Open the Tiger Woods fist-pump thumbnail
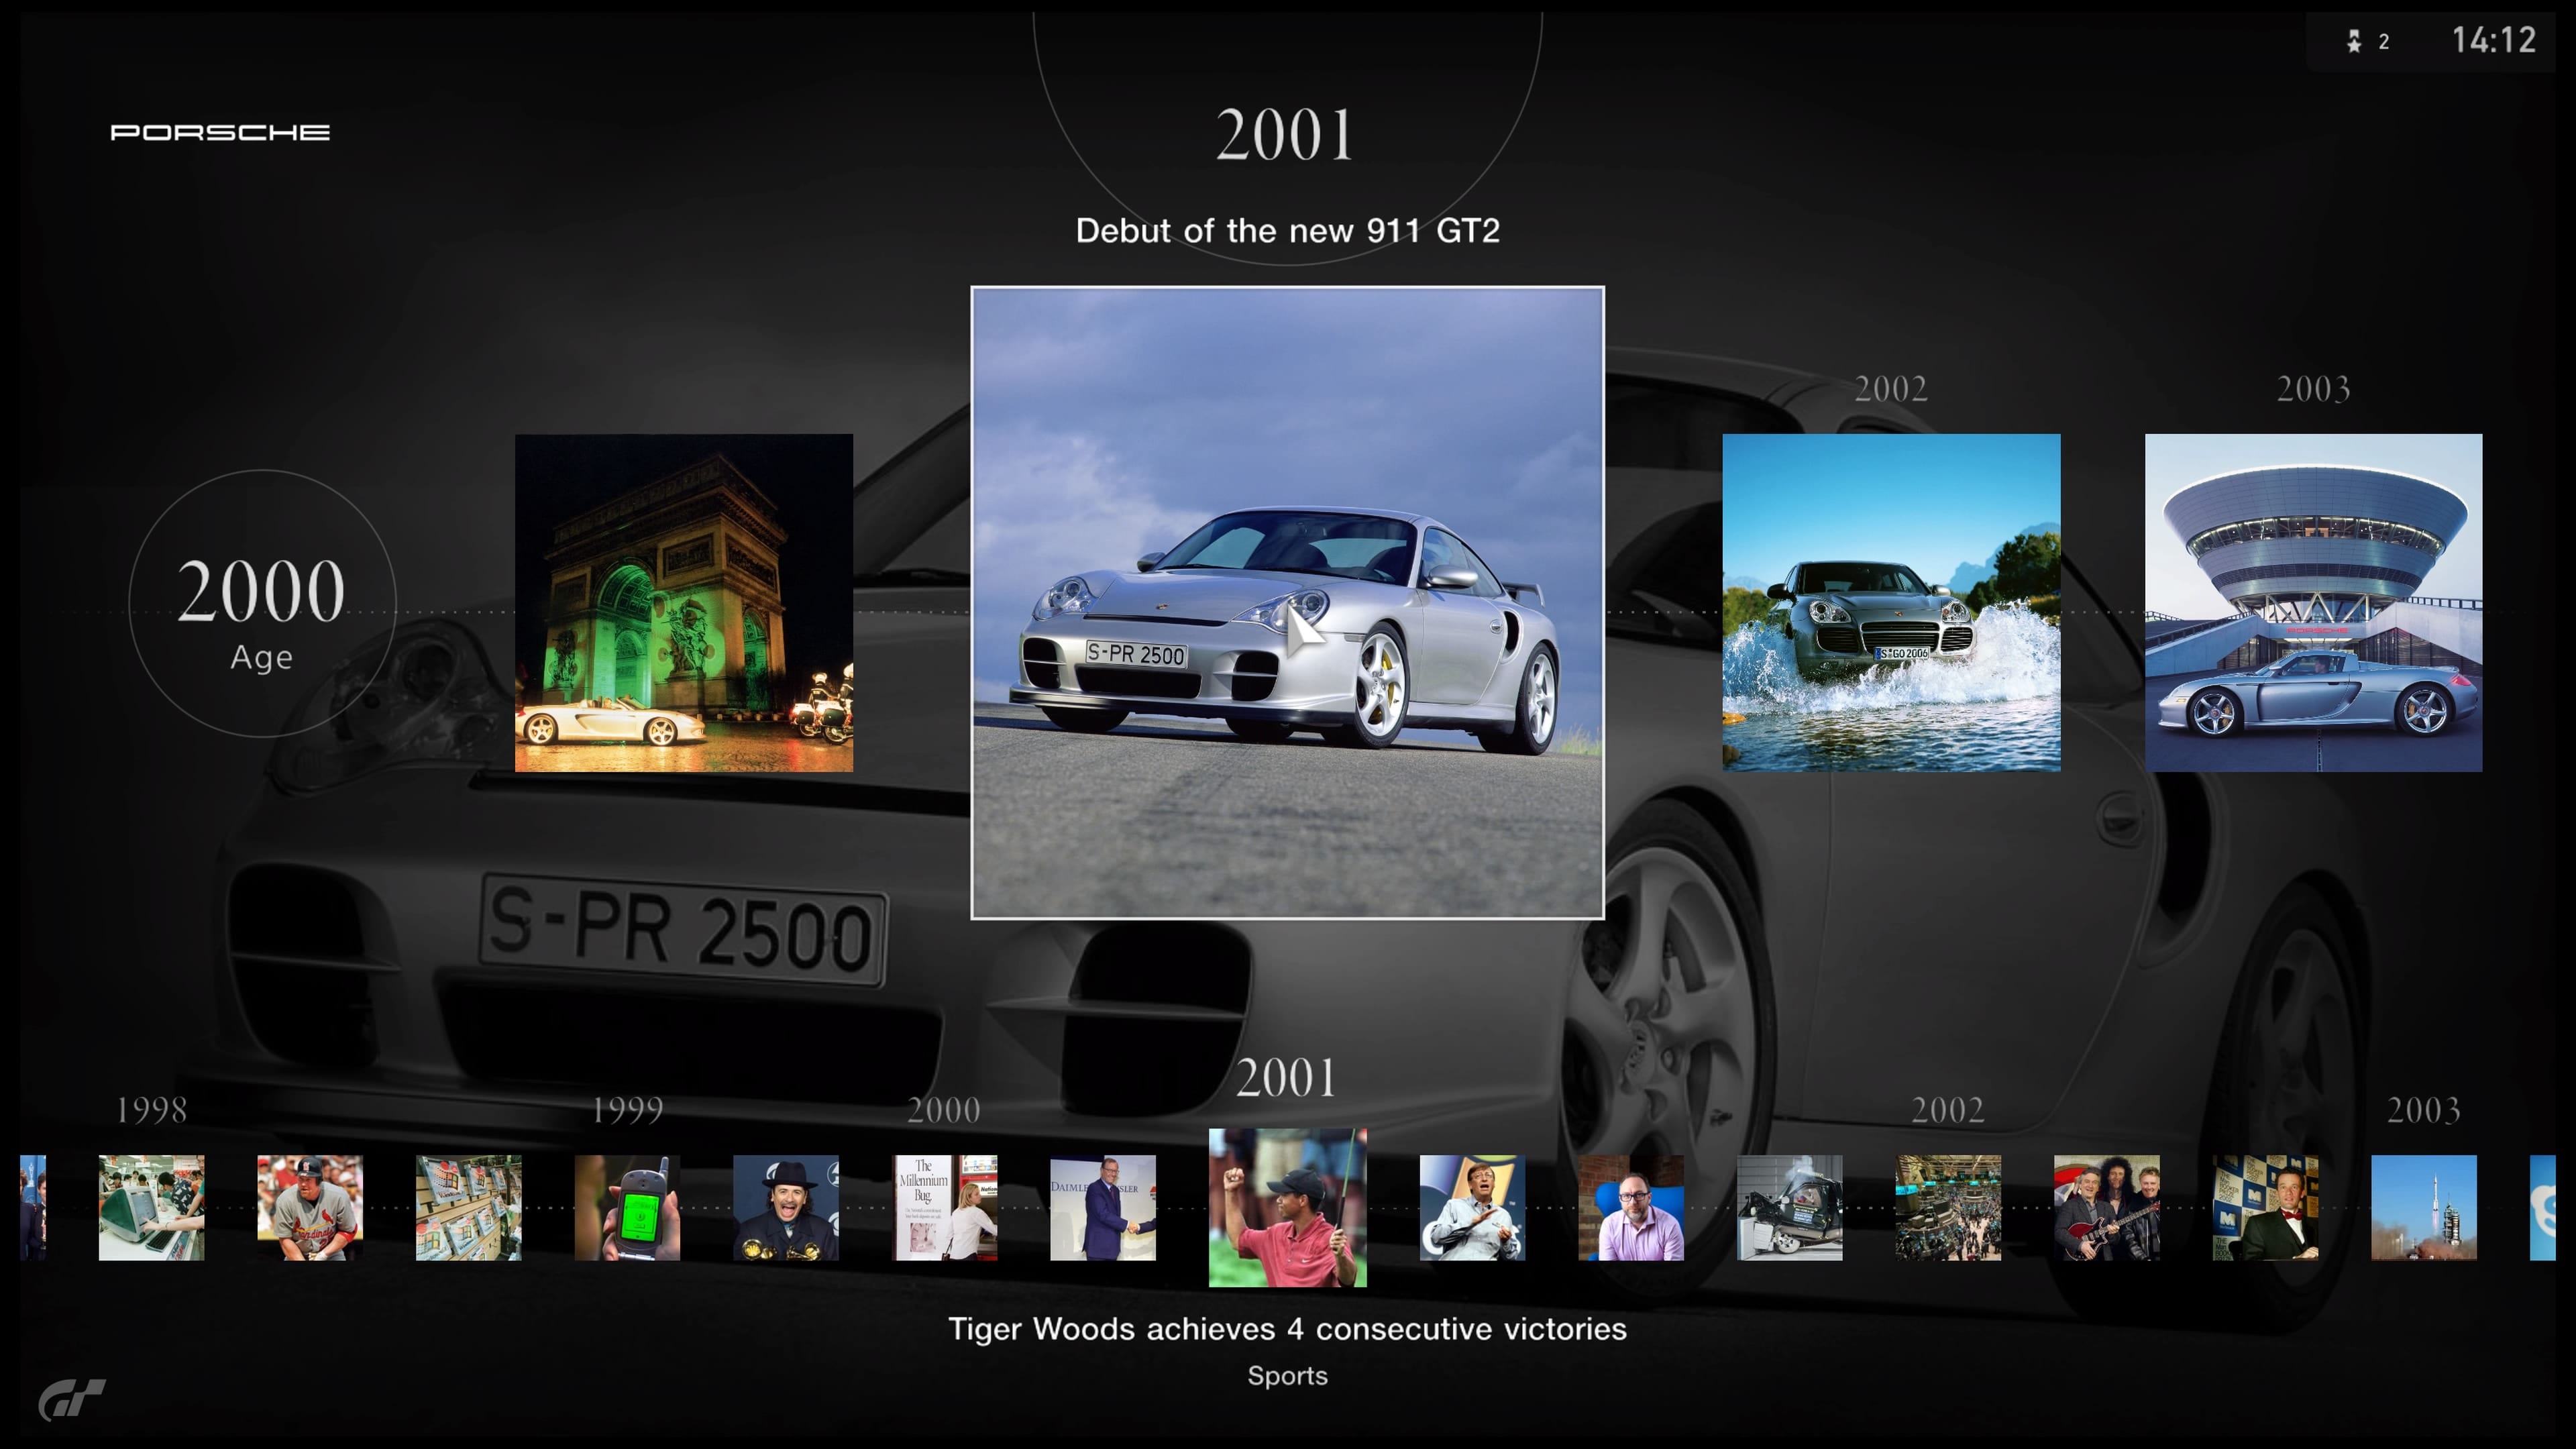 pos(1287,1208)
